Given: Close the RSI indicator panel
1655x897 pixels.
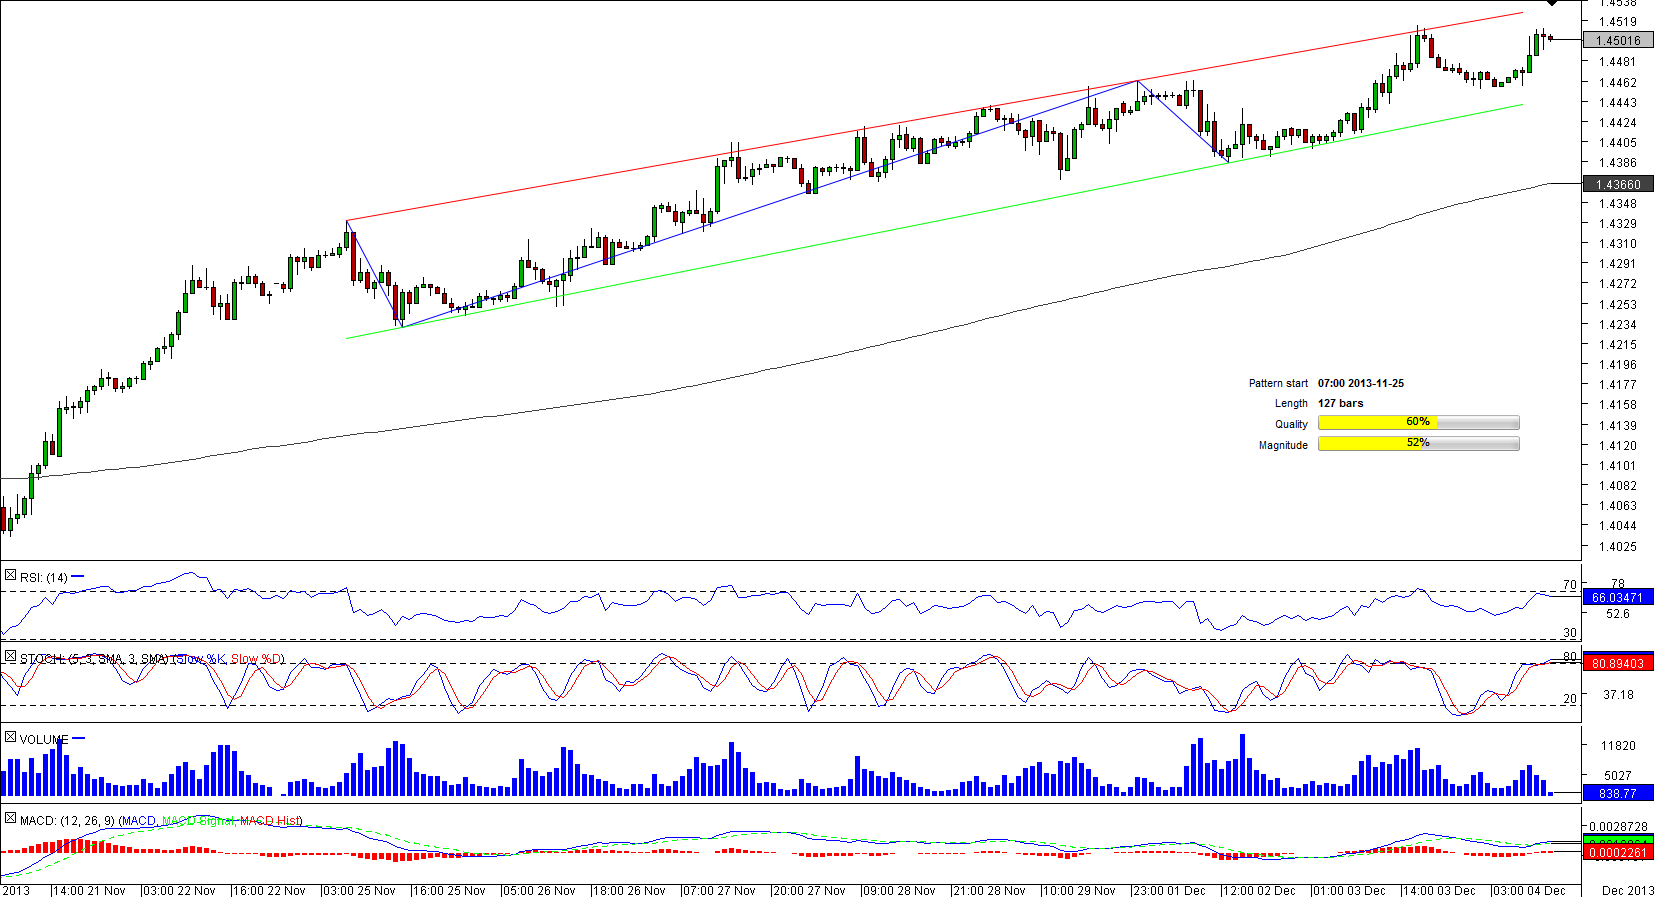Looking at the screenshot, I should point(10,576).
